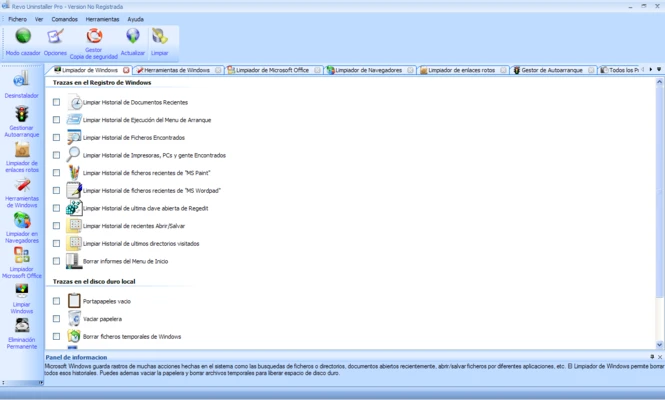Click the Menu de Arranque history icon
This screenshot has height=400, width=665.
(x=74, y=120)
